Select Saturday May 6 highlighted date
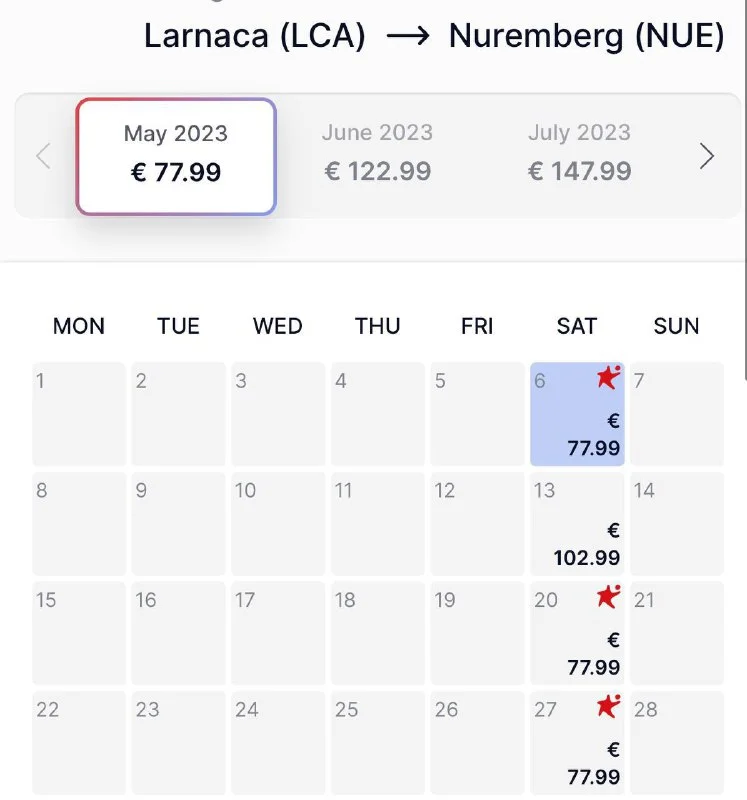The width and height of the screenshot is (747, 800). pos(577,414)
